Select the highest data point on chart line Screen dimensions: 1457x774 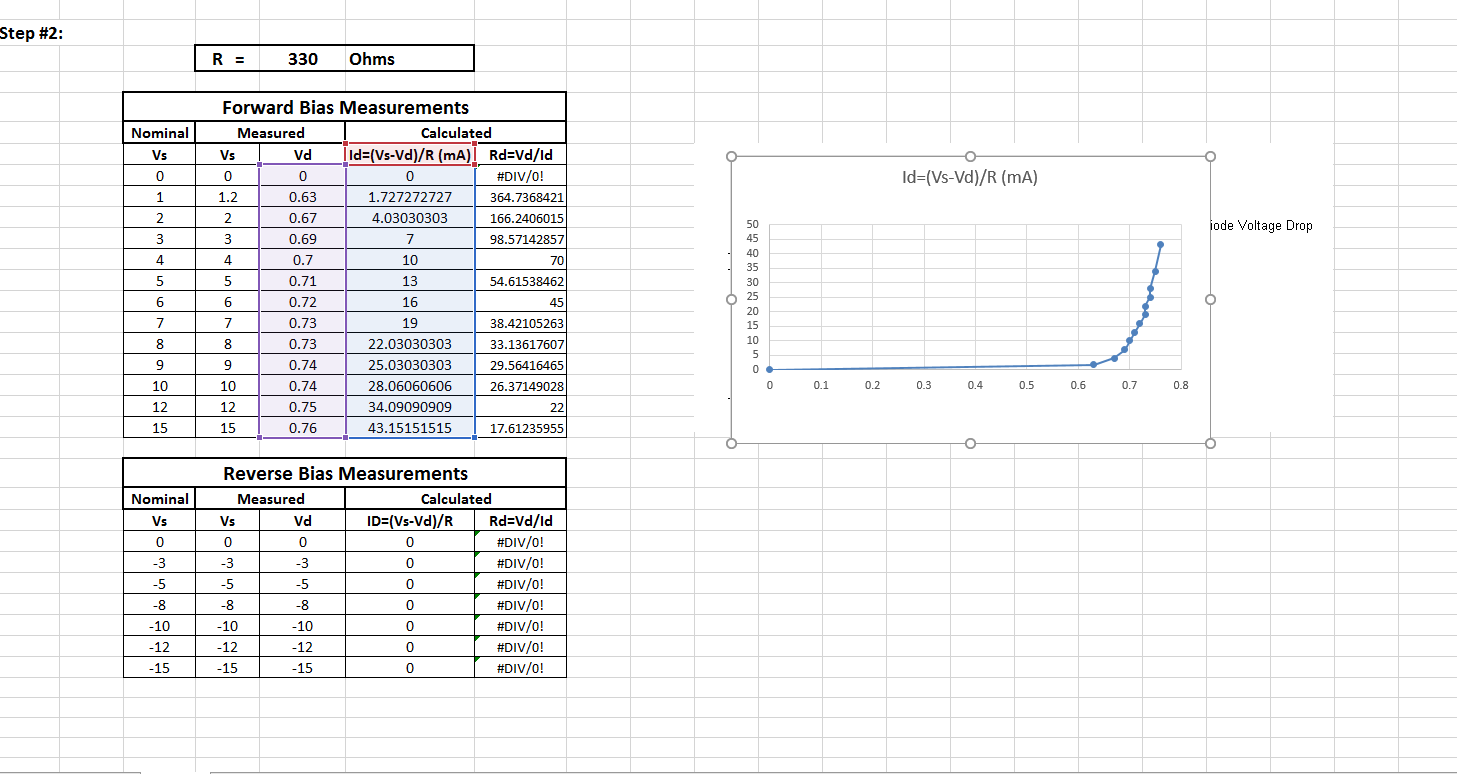[x=1160, y=244]
